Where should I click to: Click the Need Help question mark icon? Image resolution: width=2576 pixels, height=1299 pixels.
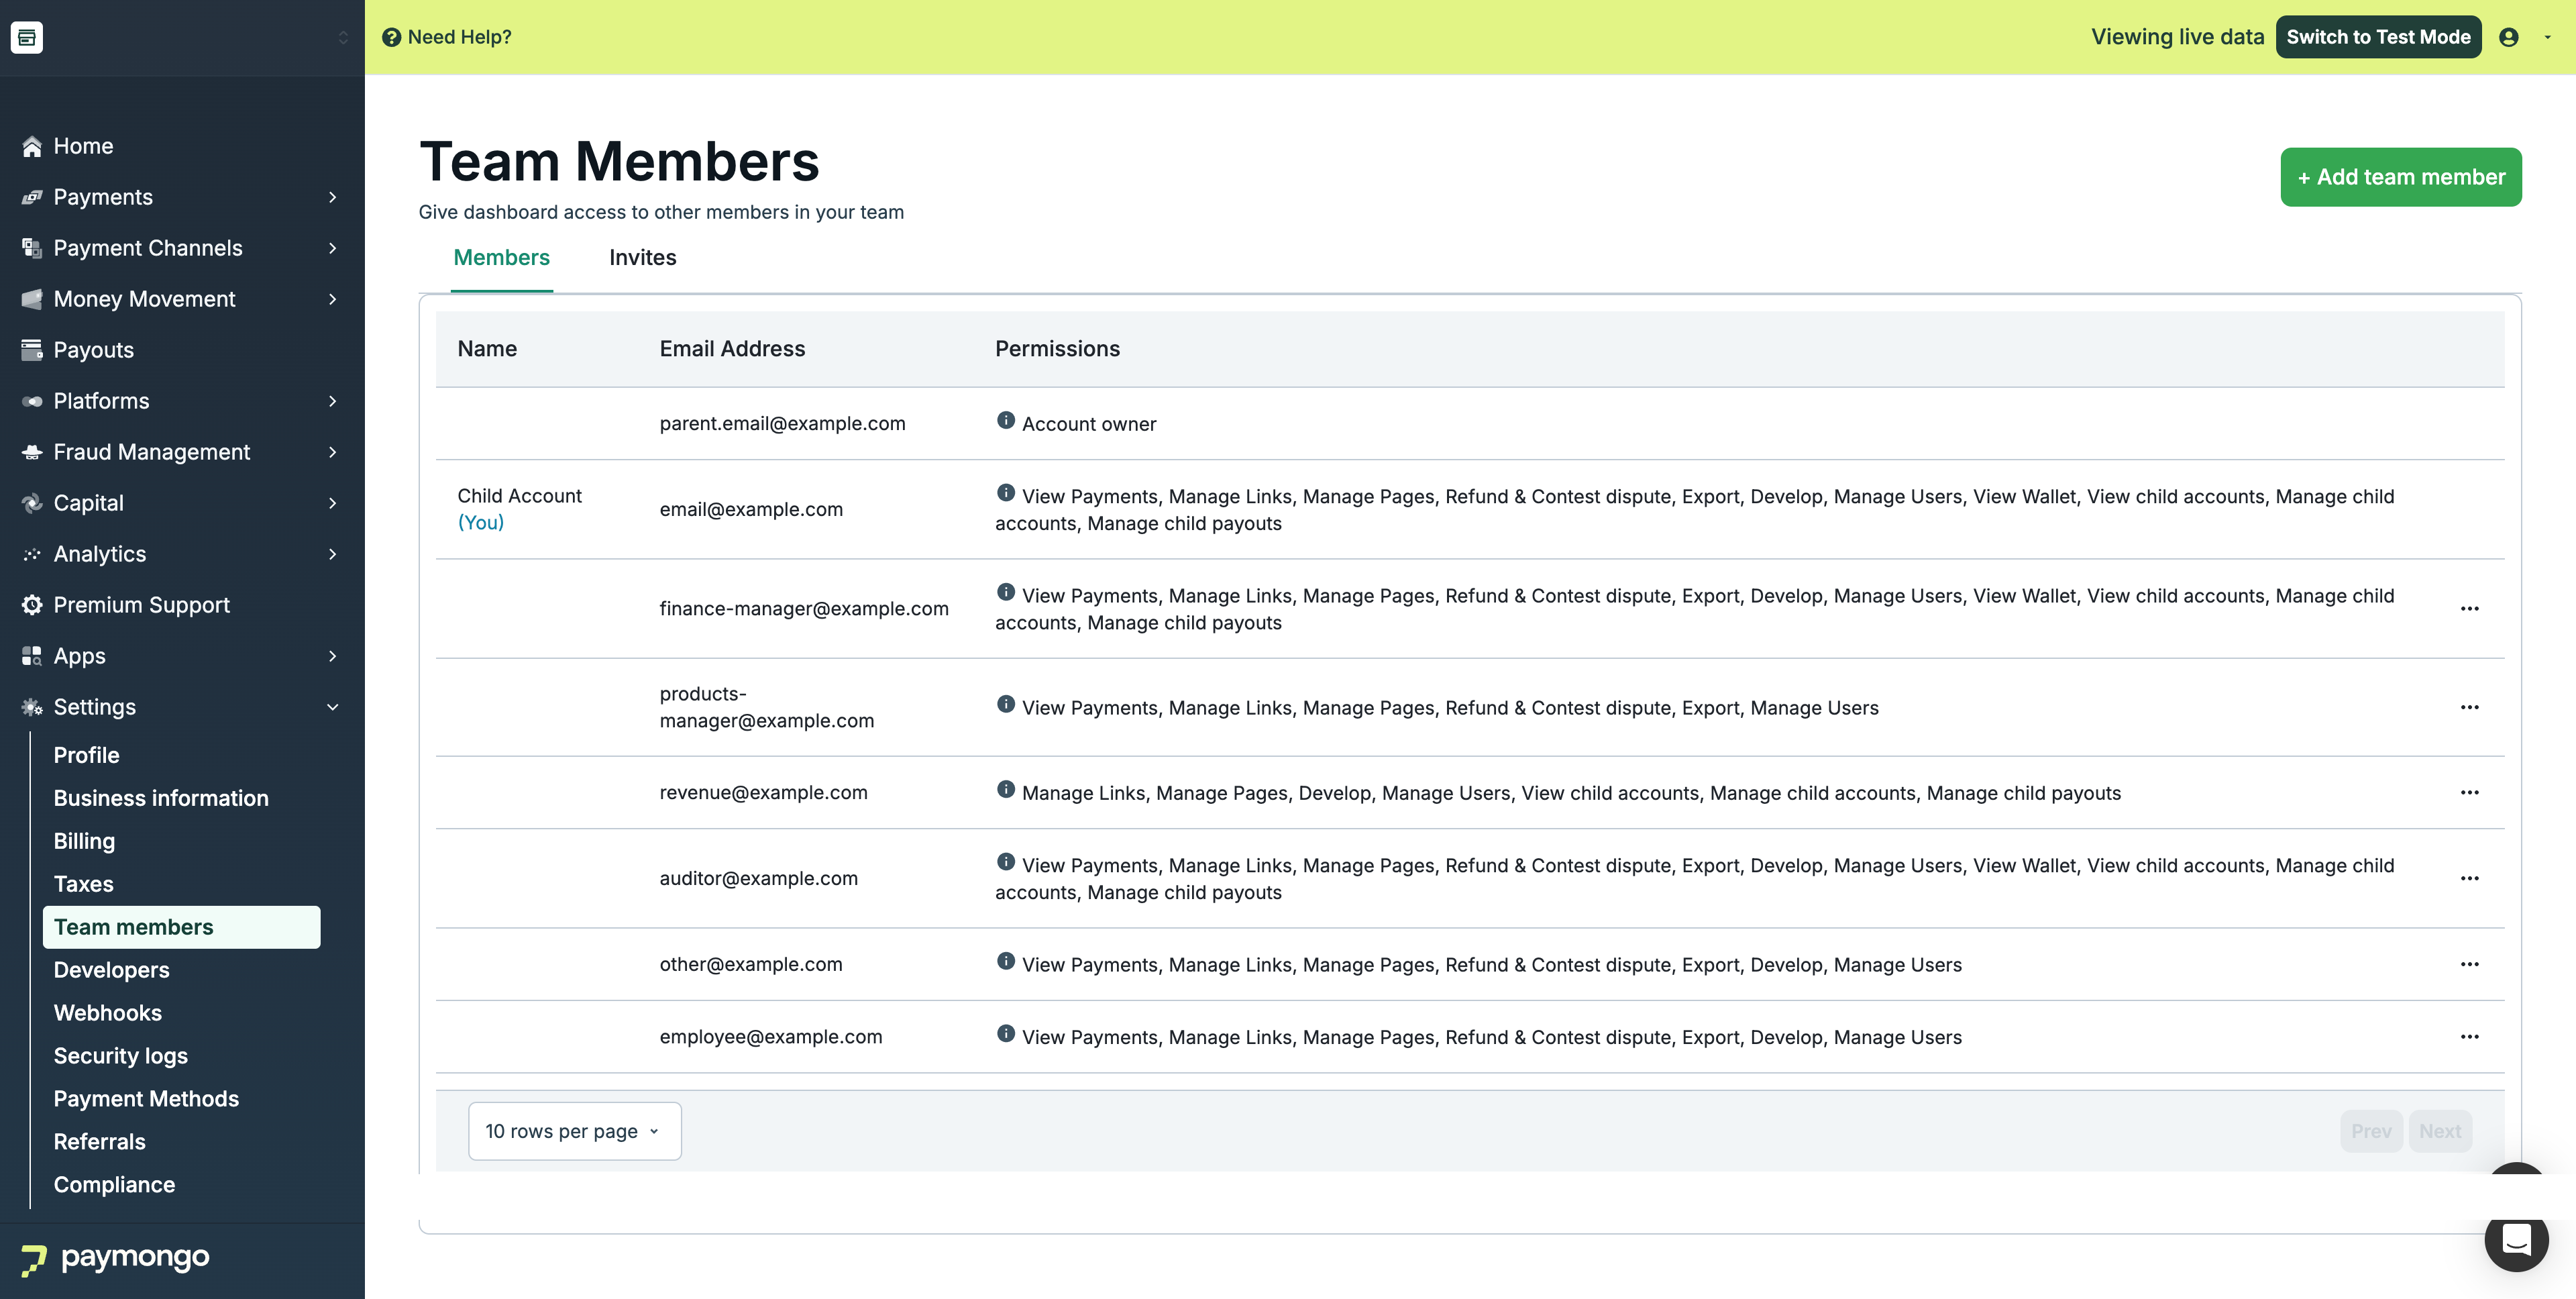click(392, 37)
